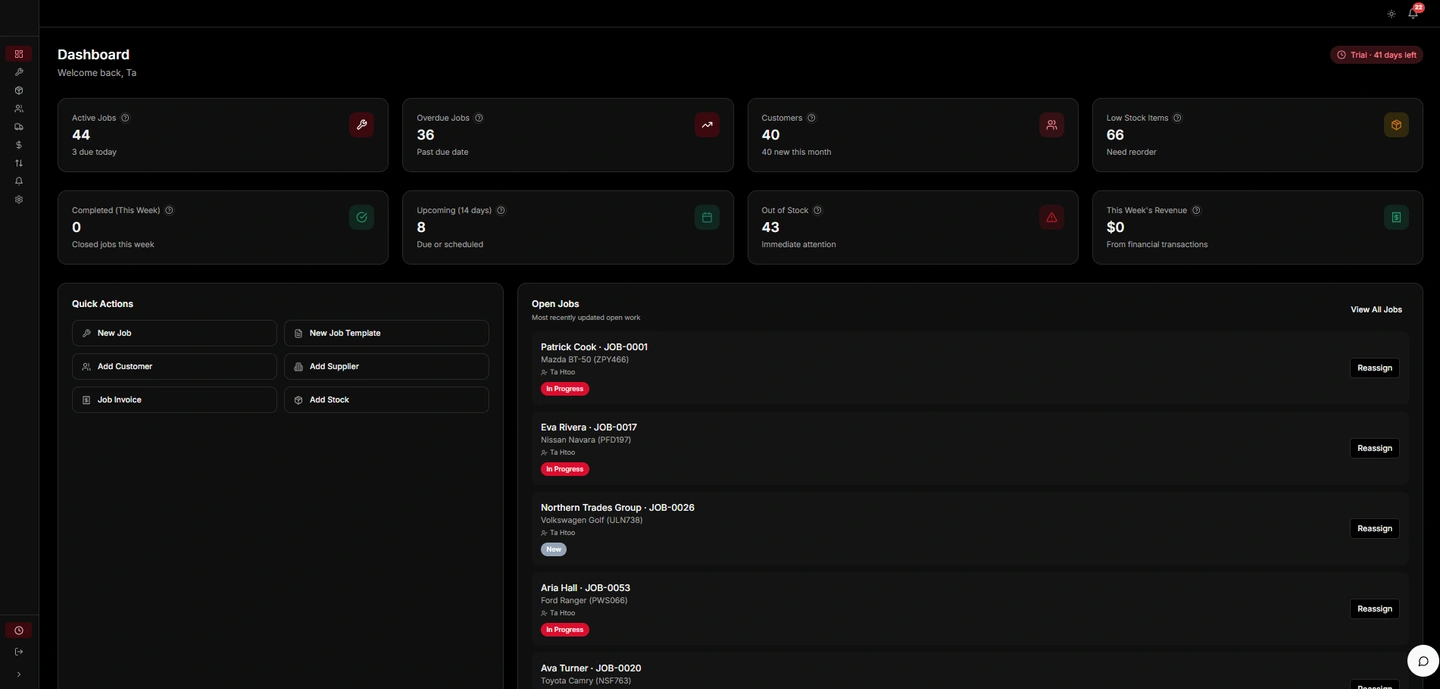Click the Low Stock Items count 66
Image resolution: width=1440 pixels, height=689 pixels.
[x=1115, y=135]
